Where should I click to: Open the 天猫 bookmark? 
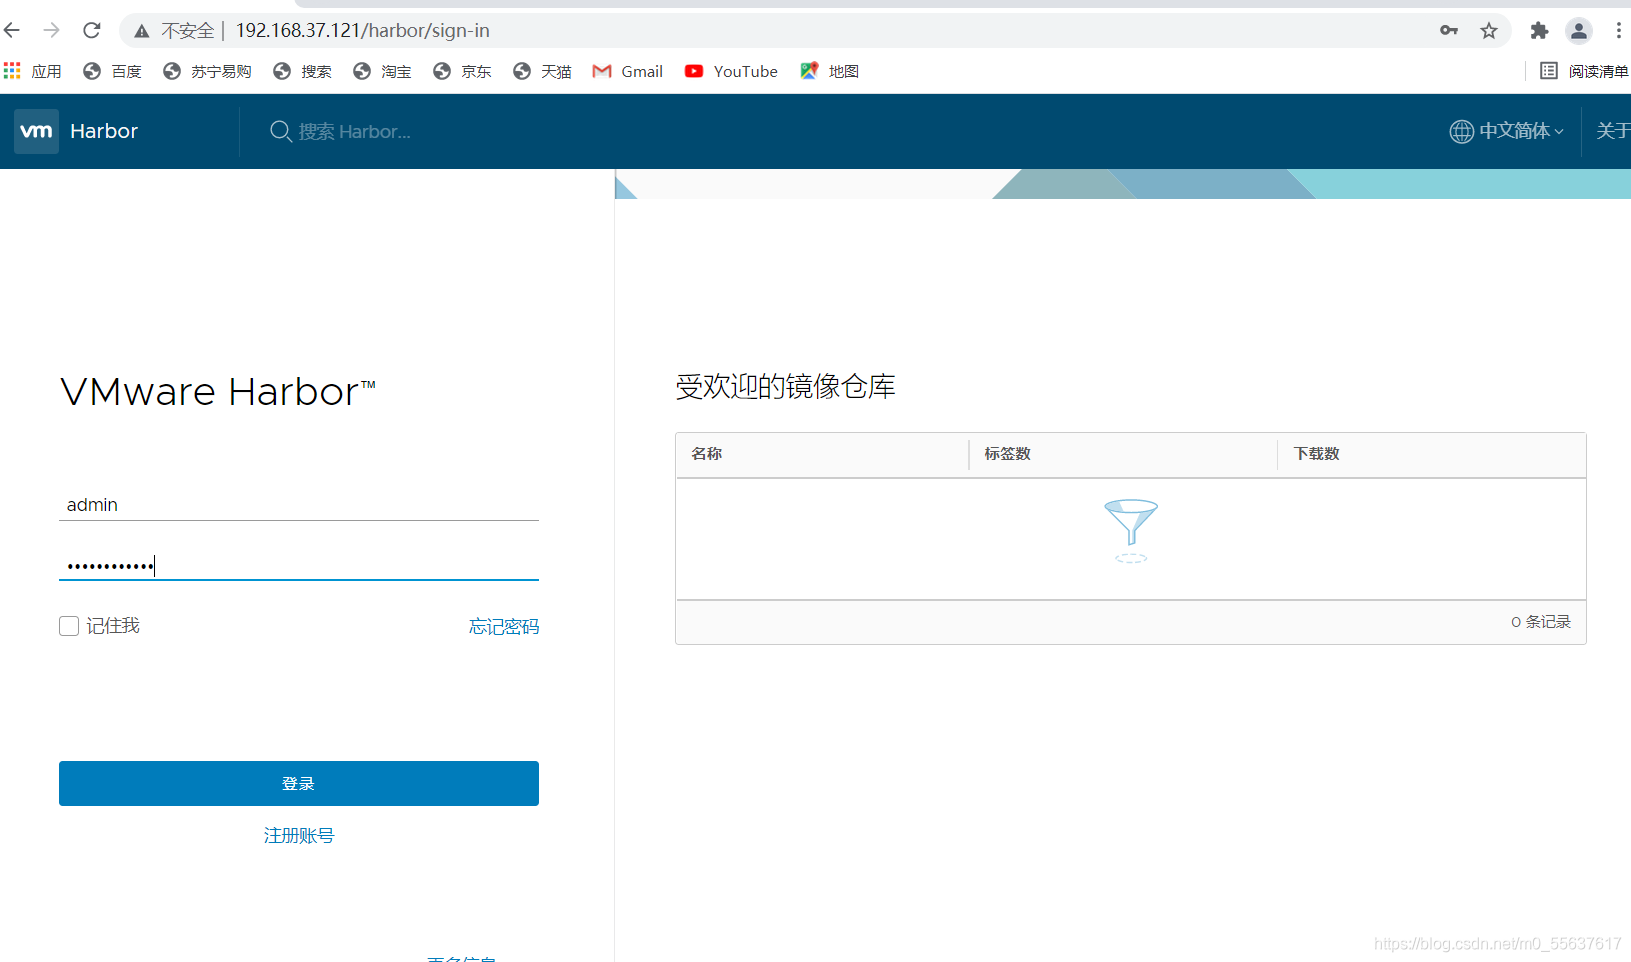(x=542, y=71)
